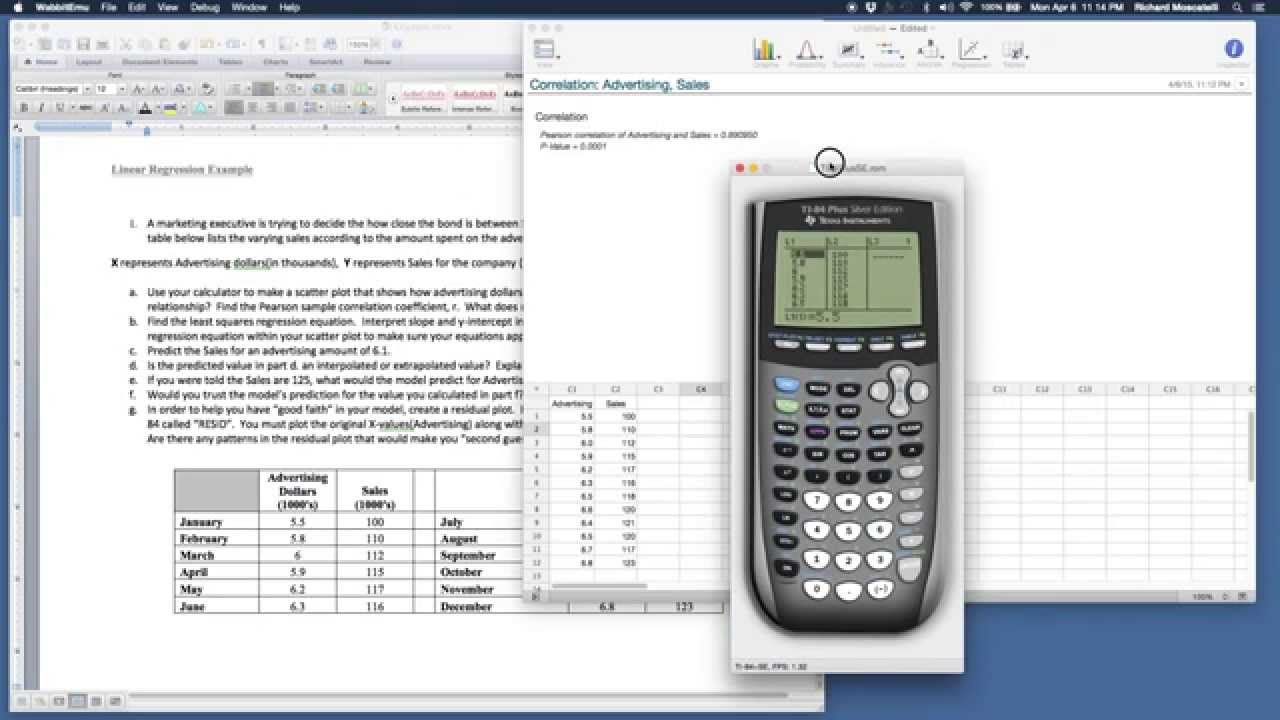Image resolution: width=1280 pixels, height=720 pixels.
Task: Open the Debug menu in the menu bar
Action: (205, 7)
